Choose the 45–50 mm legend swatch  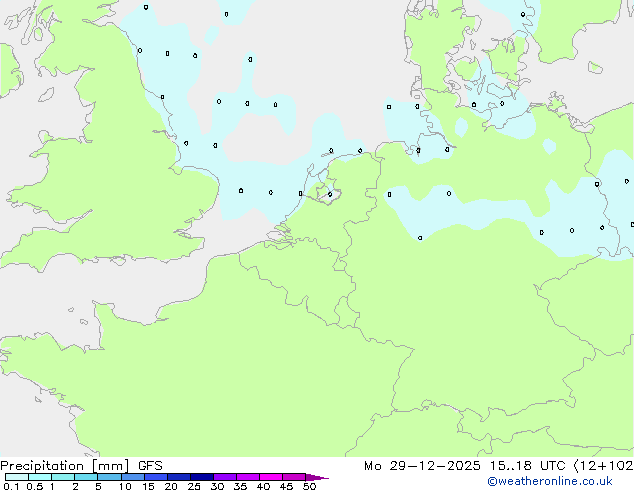(294, 477)
